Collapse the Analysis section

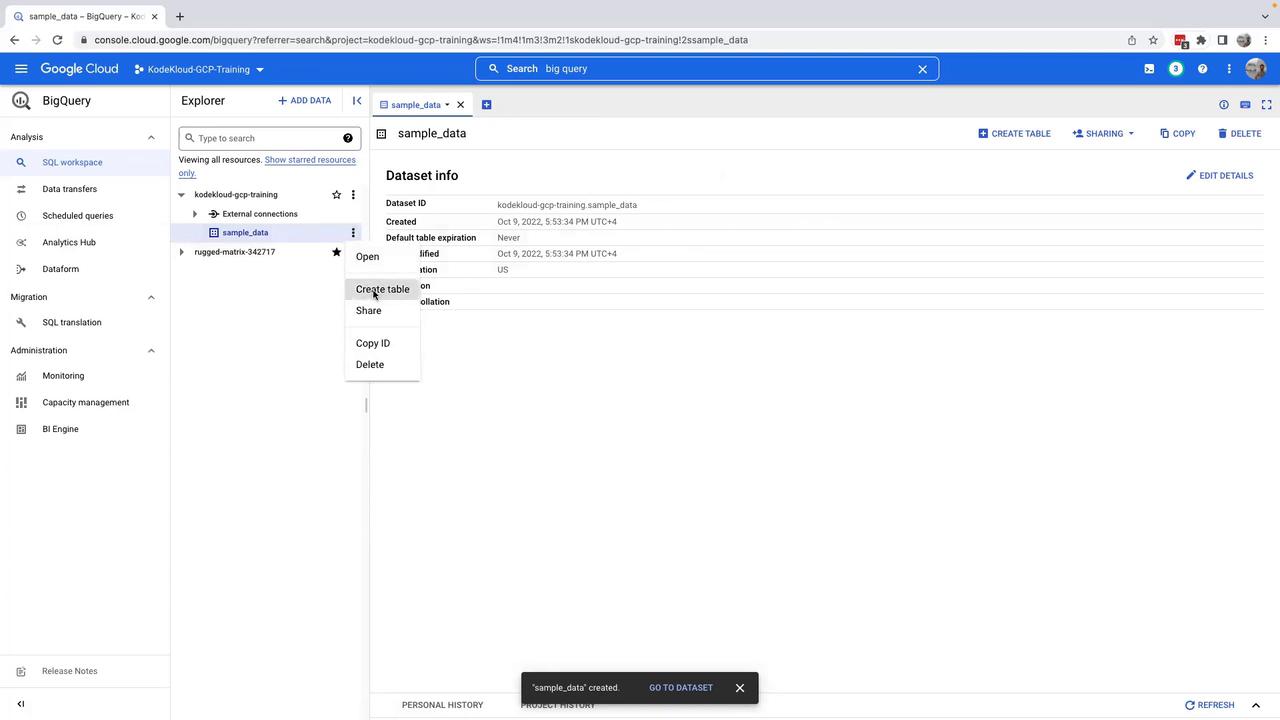coord(151,137)
